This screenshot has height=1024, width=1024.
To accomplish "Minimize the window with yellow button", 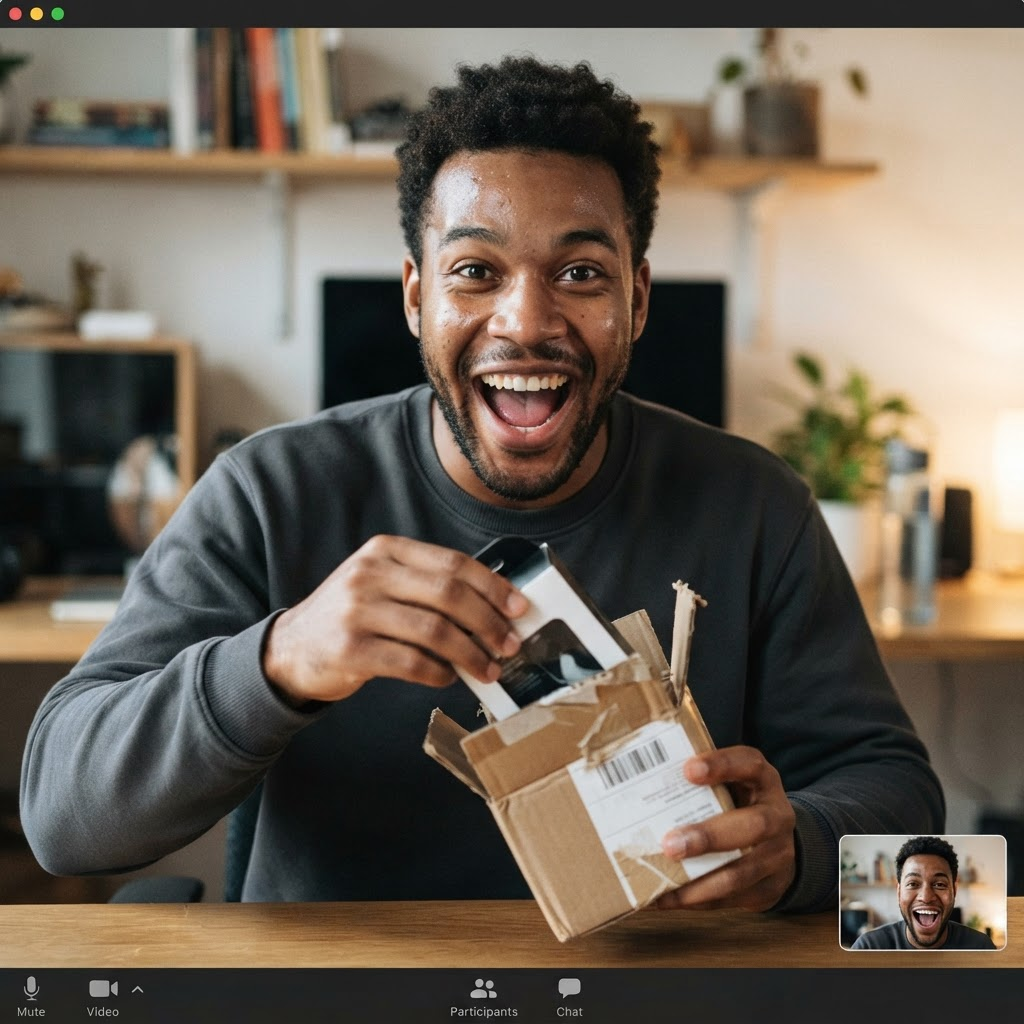I will [x=37, y=14].
